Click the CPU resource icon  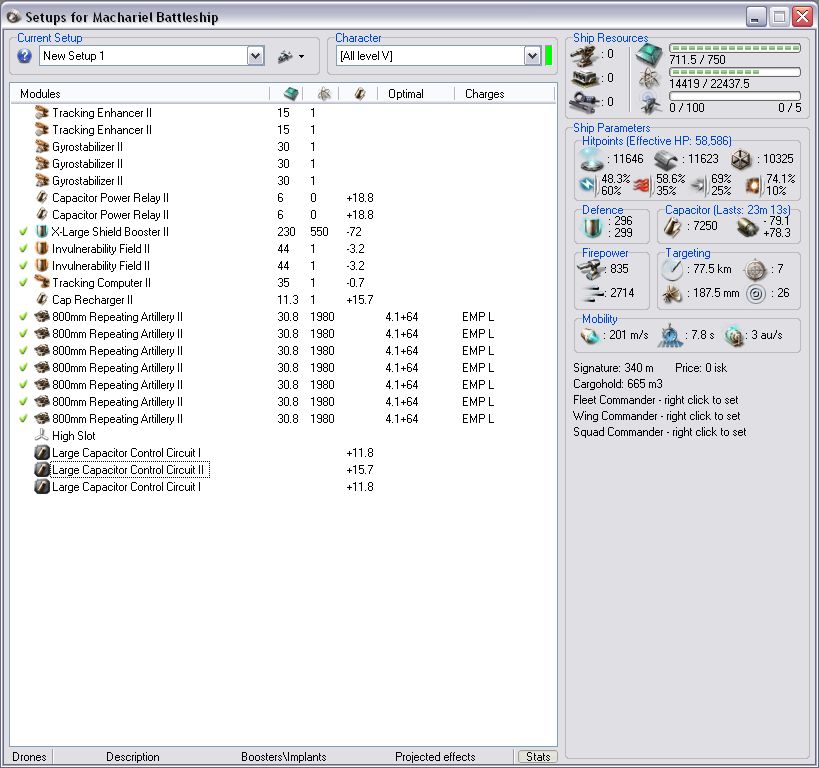click(x=649, y=55)
